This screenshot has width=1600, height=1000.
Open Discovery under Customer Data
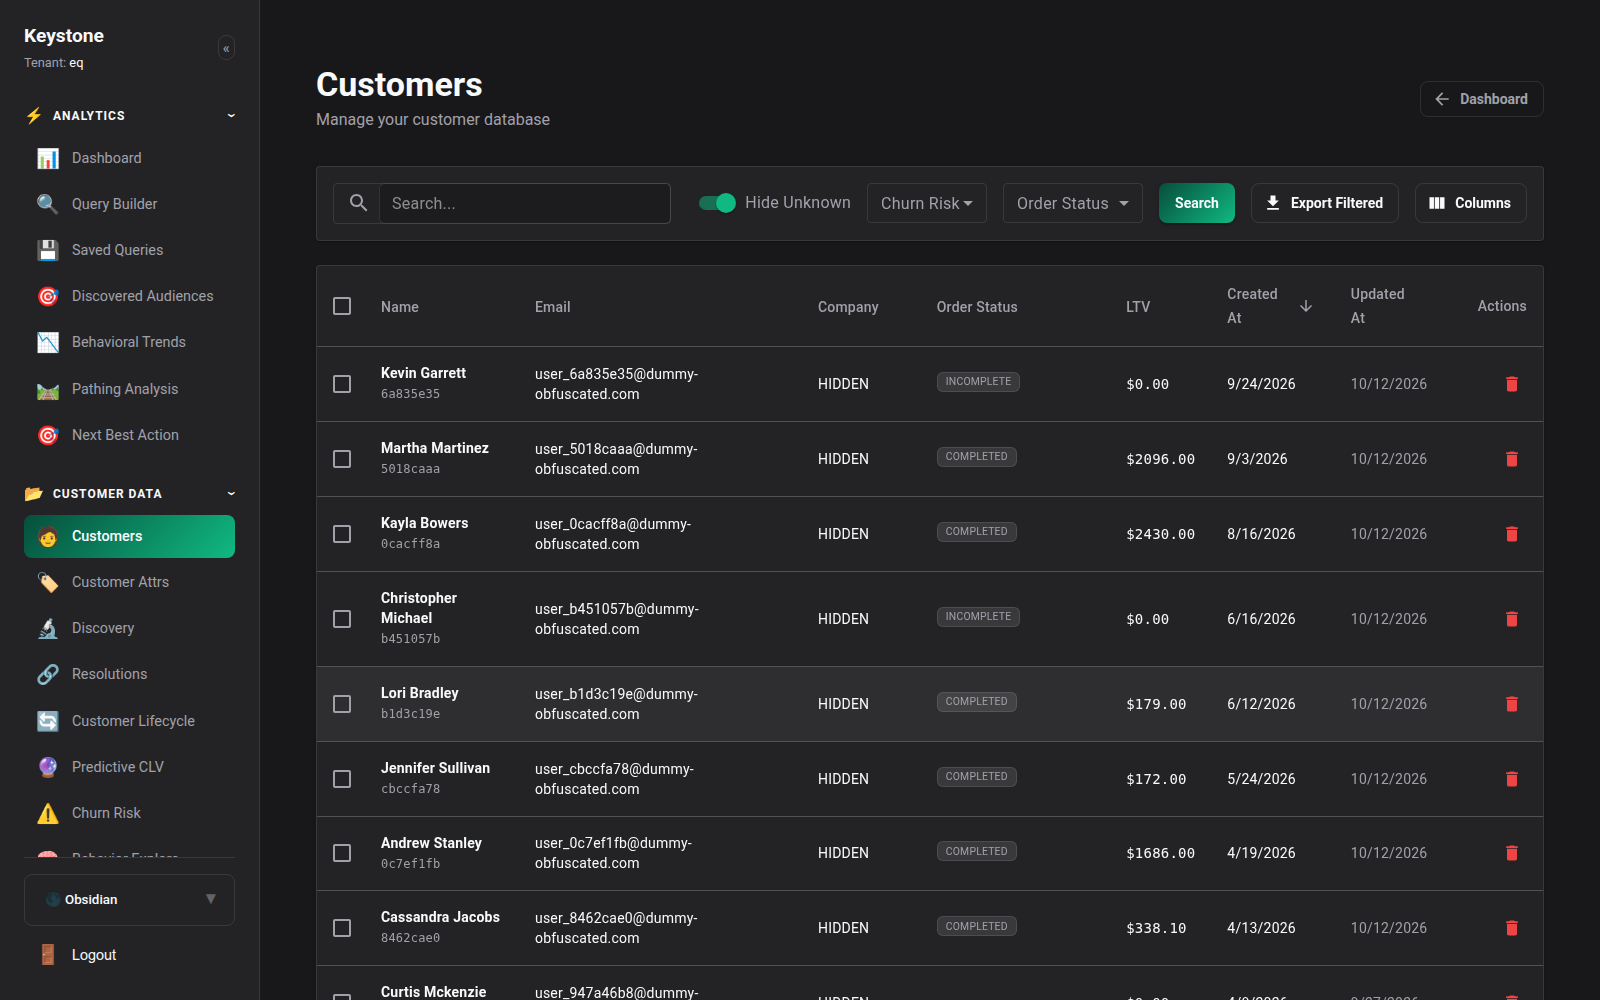point(129,628)
